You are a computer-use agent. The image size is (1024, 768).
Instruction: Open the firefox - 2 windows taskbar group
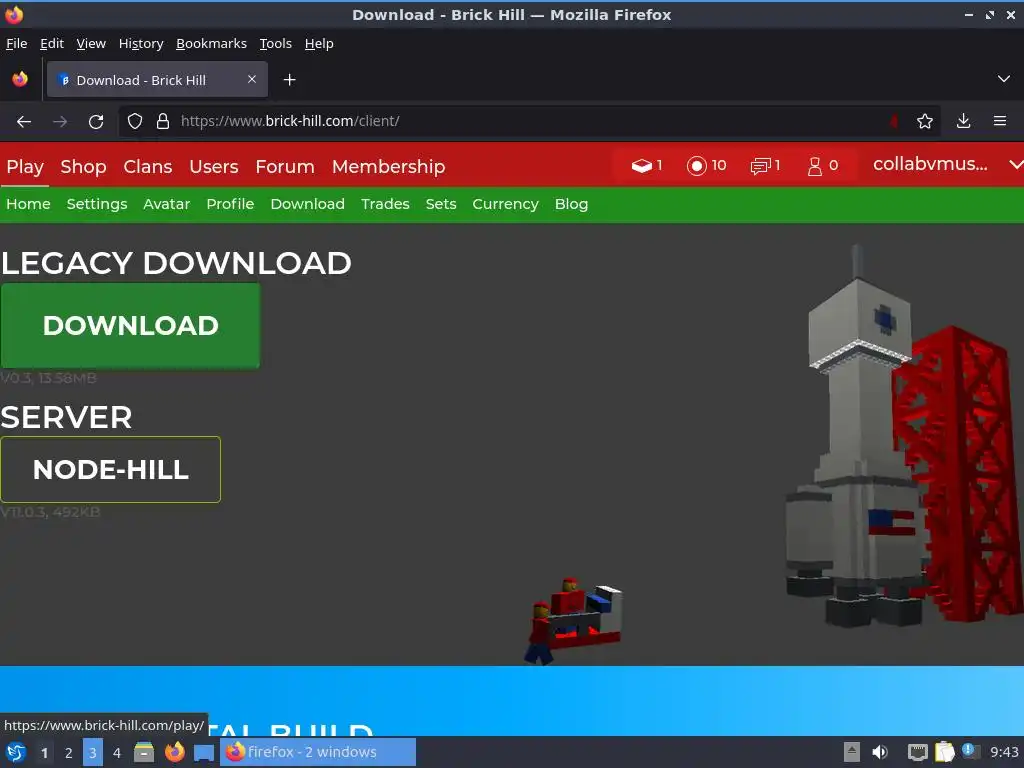[x=317, y=752]
